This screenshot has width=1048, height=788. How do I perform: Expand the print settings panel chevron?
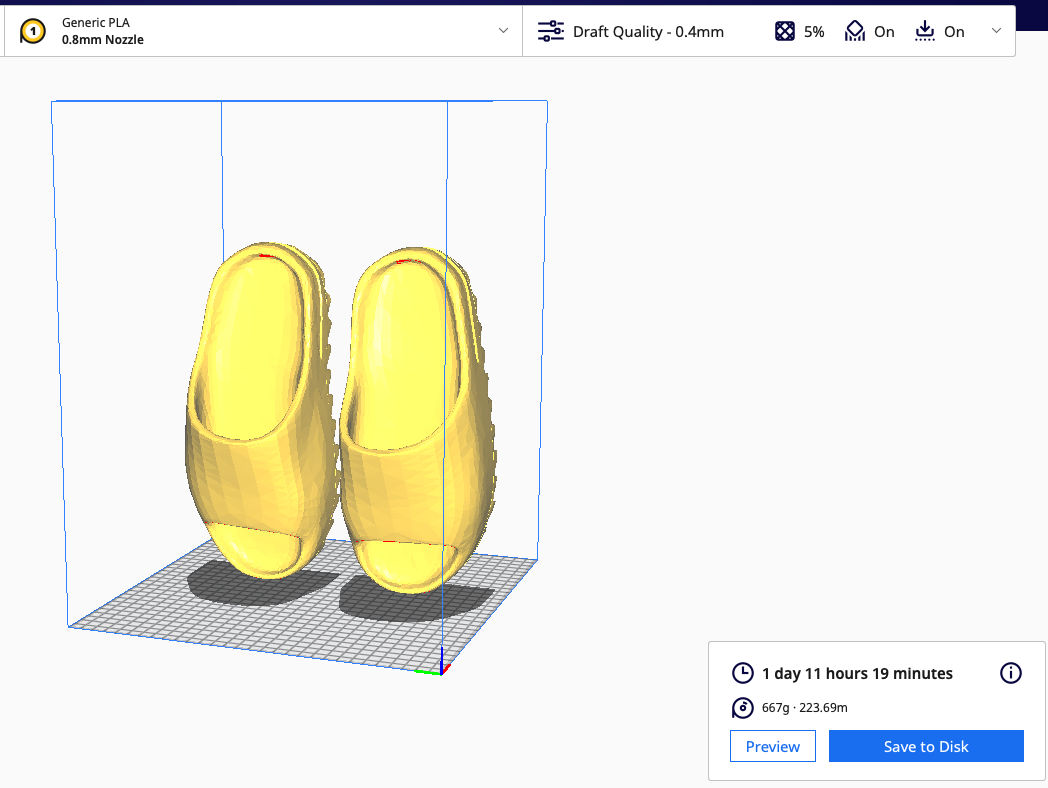tap(997, 31)
